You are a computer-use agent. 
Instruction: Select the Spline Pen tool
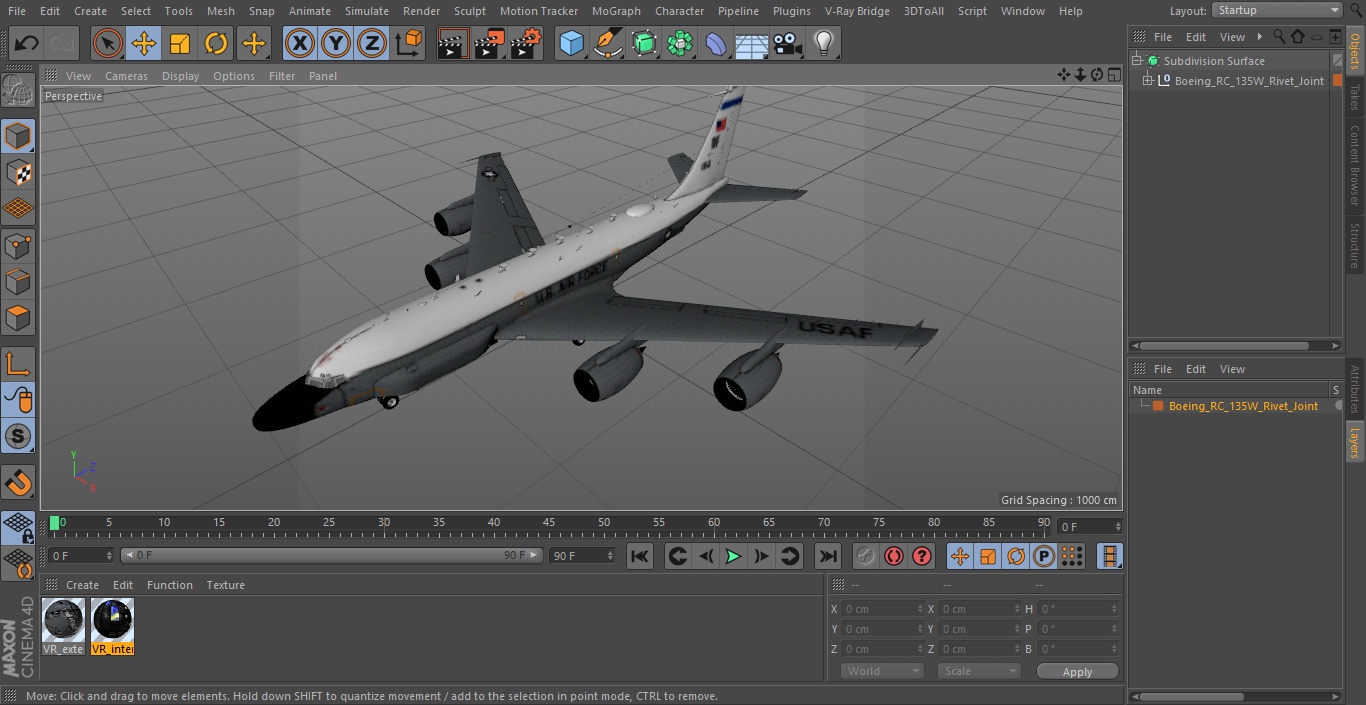(607, 43)
